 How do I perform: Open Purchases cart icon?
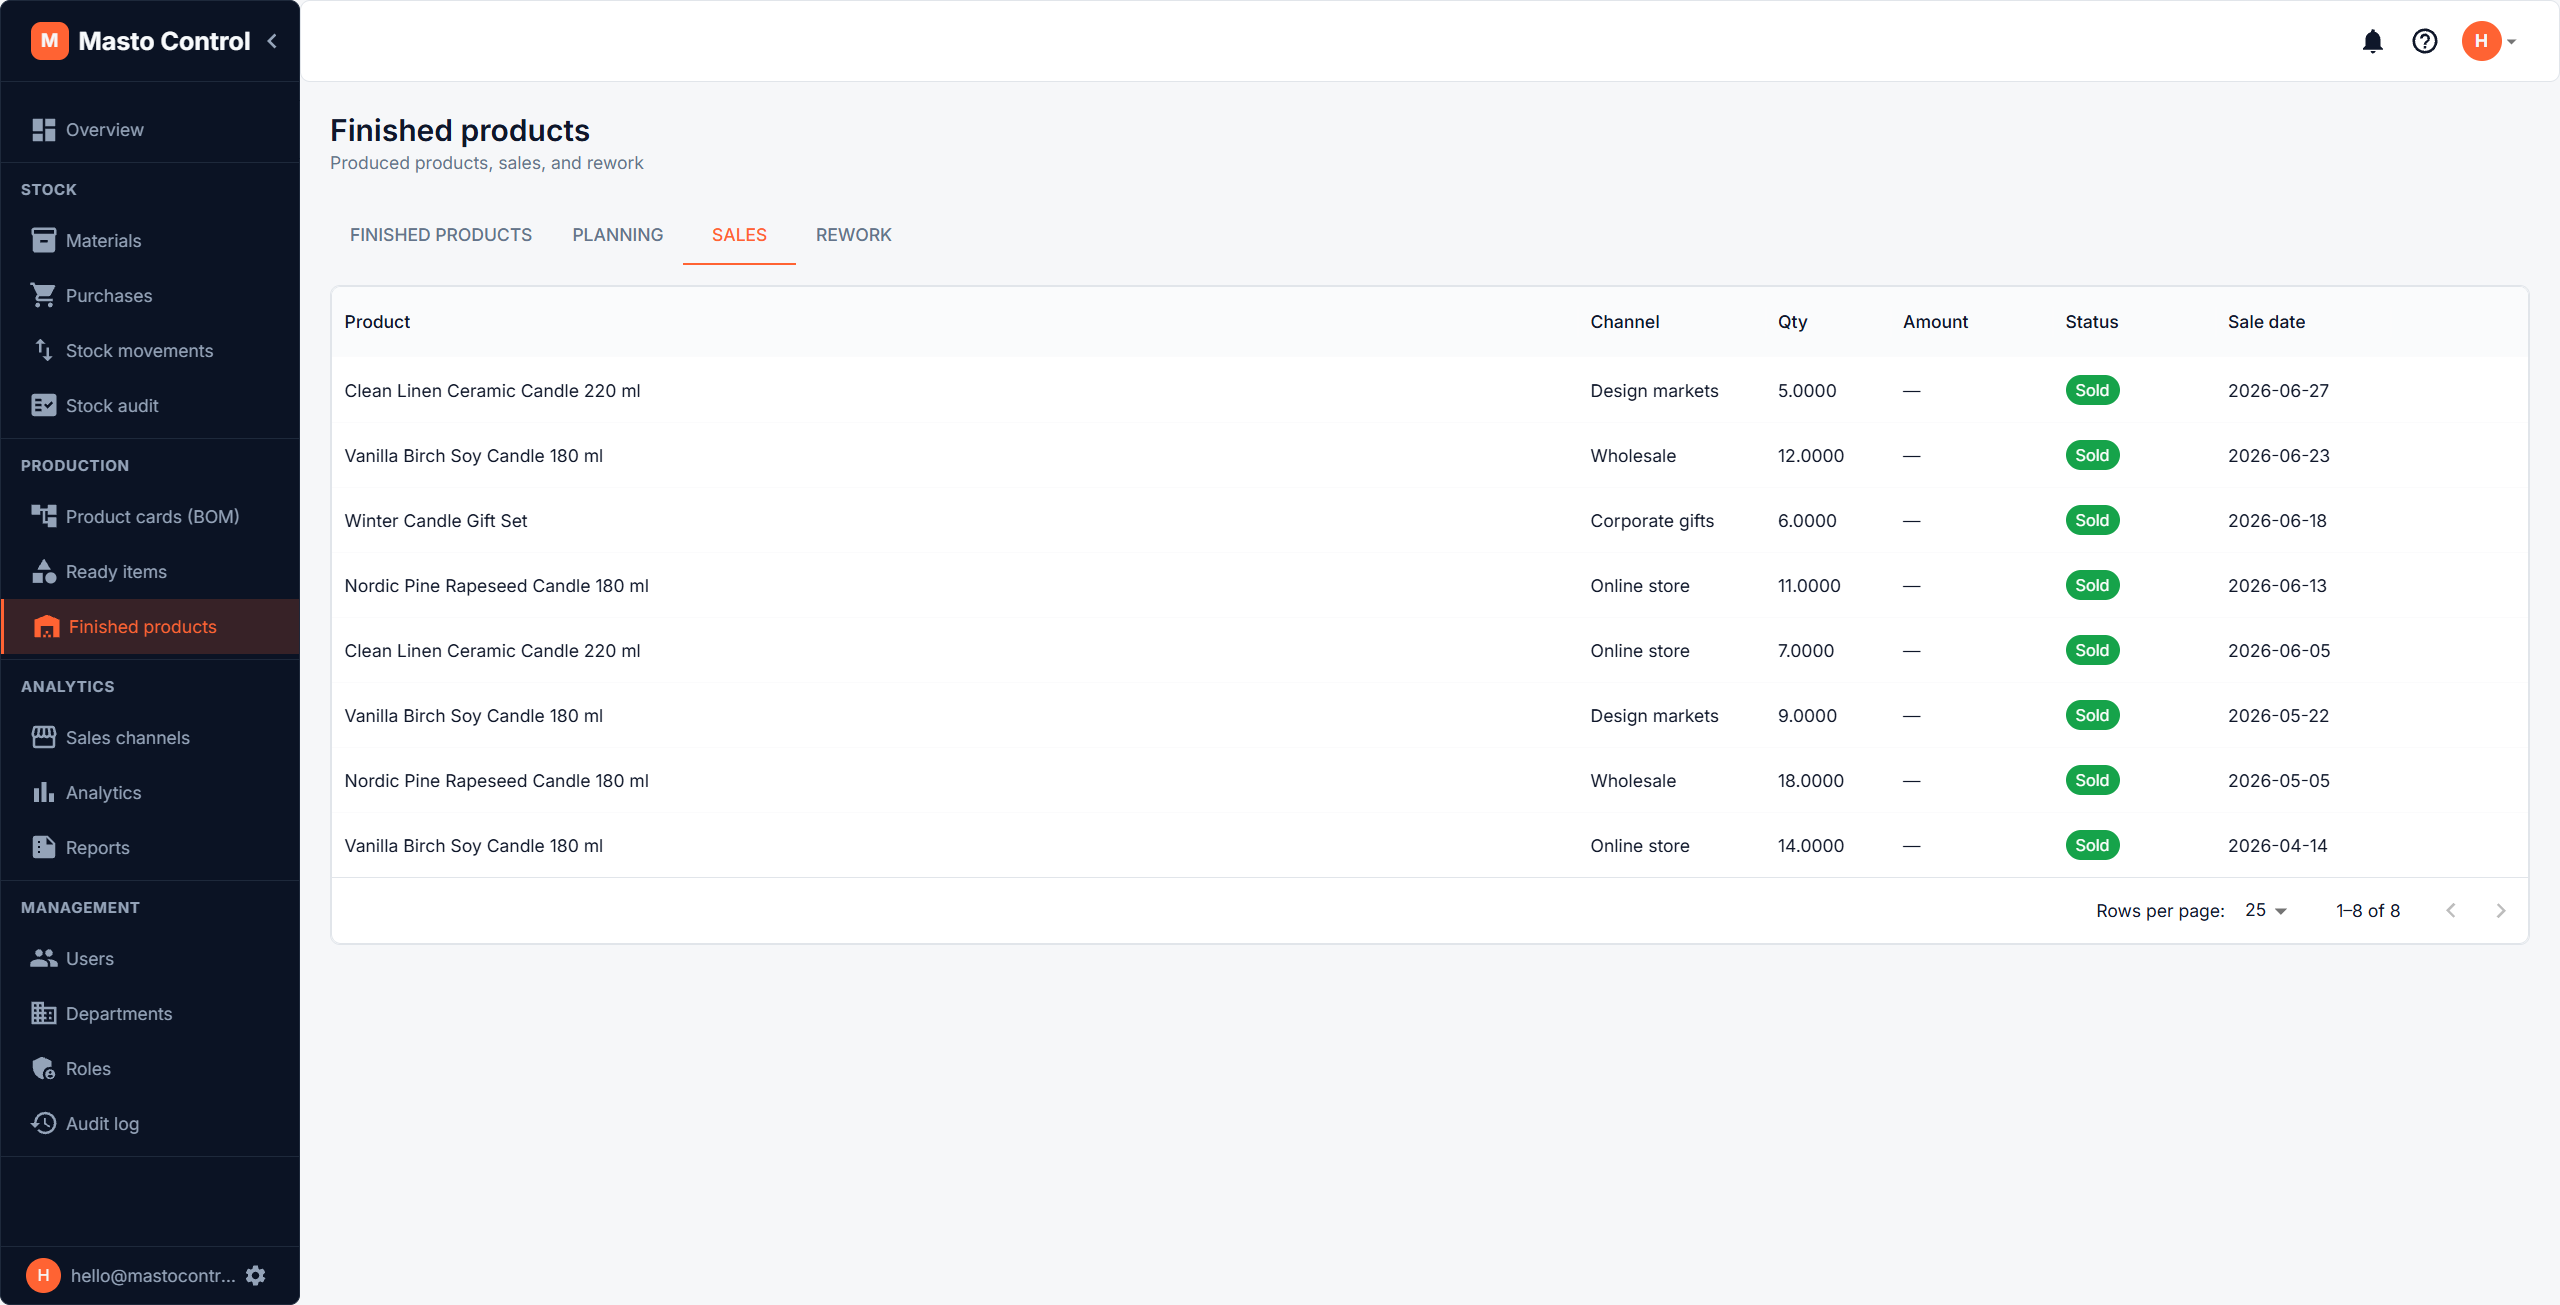[x=43, y=295]
